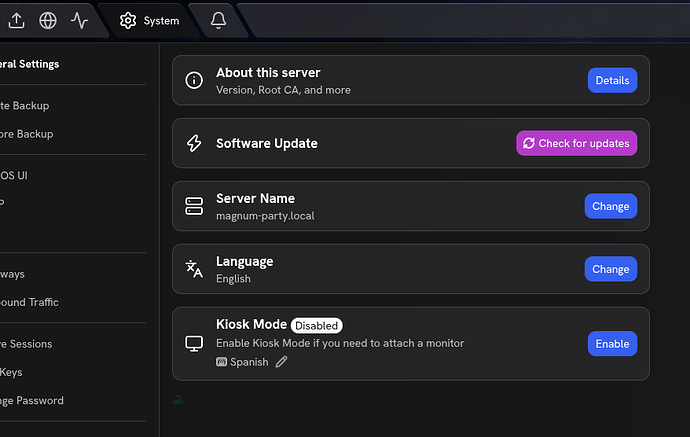Enable Kiosk Mode
This screenshot has width=690, height=437.
pos(612,344)
